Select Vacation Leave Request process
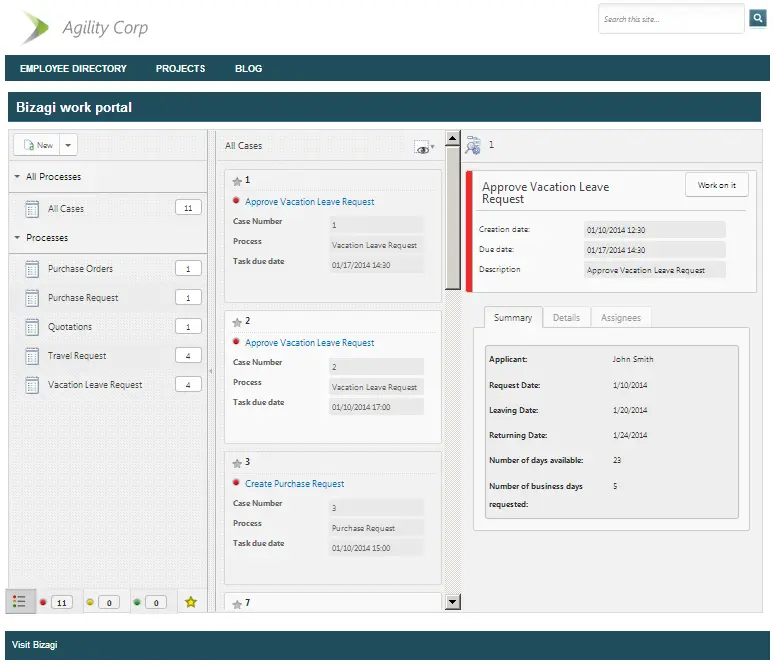 [x=95, y=385]
